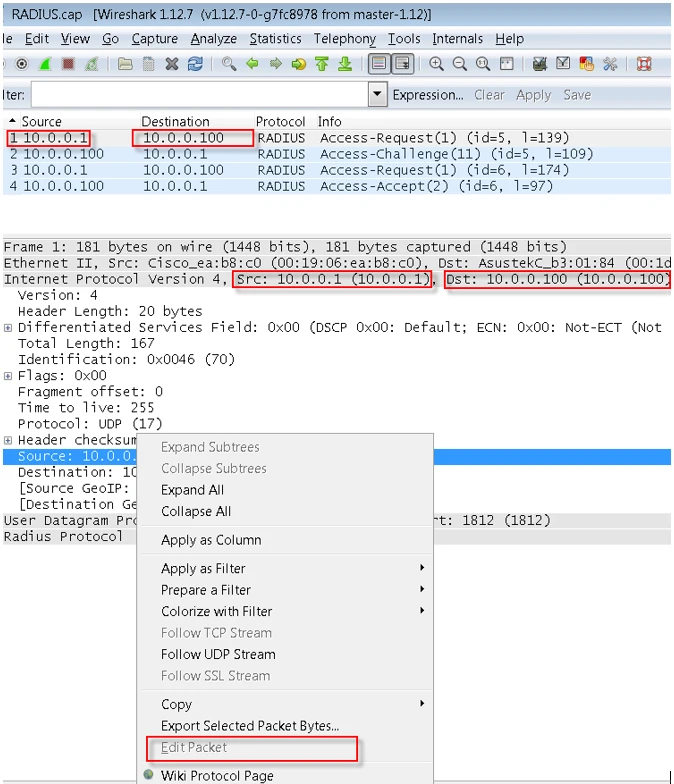Select Wiki Protocol Page entry
Viewport: 674px width, 784px height.
click(217, 775)
